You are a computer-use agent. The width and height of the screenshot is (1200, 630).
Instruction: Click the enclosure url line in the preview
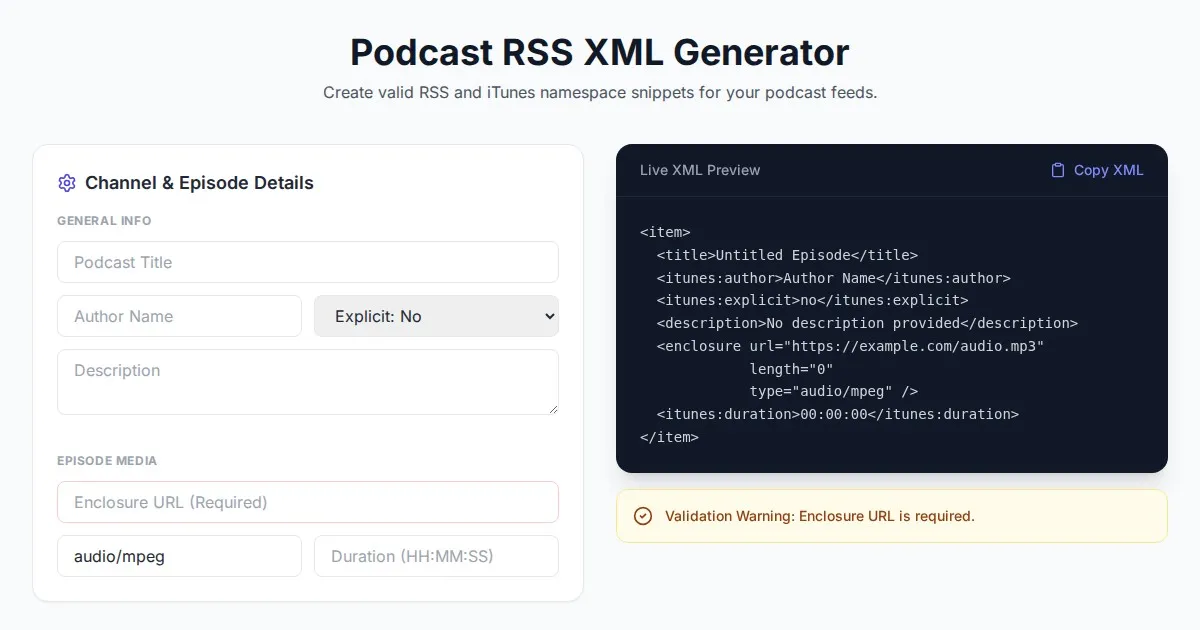(850, 346)
